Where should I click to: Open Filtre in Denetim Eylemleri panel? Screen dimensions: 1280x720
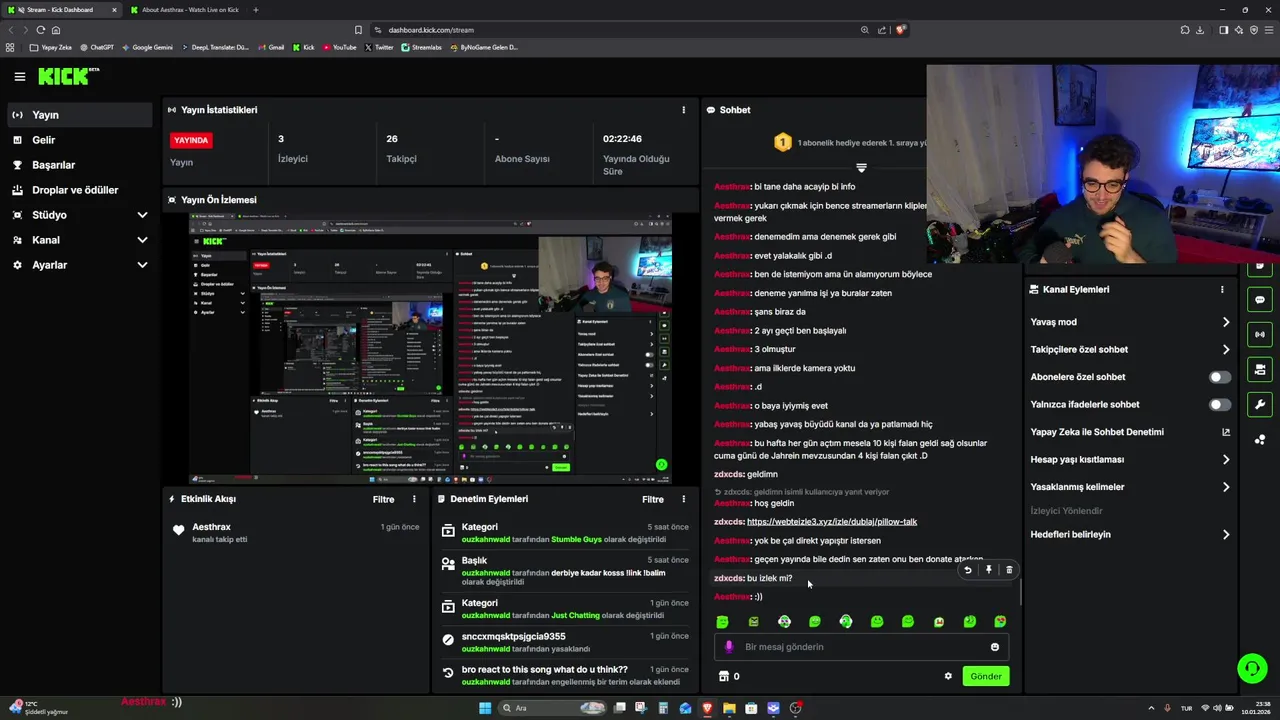pyautogui.click(x=653, y=499)
